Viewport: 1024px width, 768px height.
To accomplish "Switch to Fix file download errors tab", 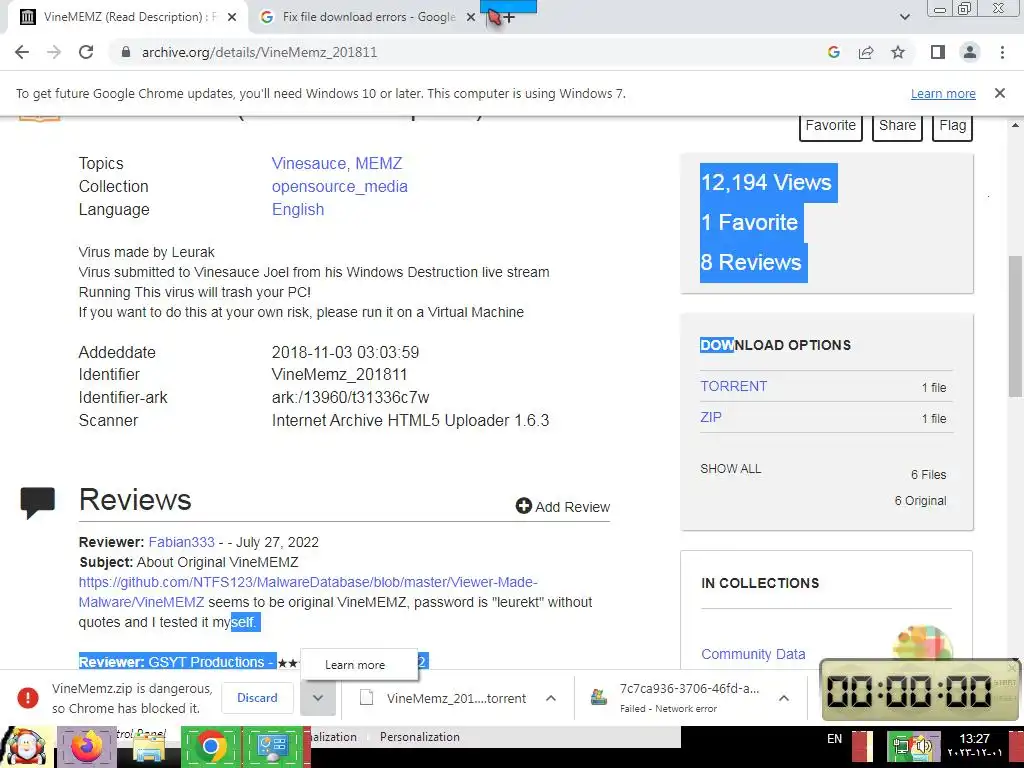I will tap(368, 17).
